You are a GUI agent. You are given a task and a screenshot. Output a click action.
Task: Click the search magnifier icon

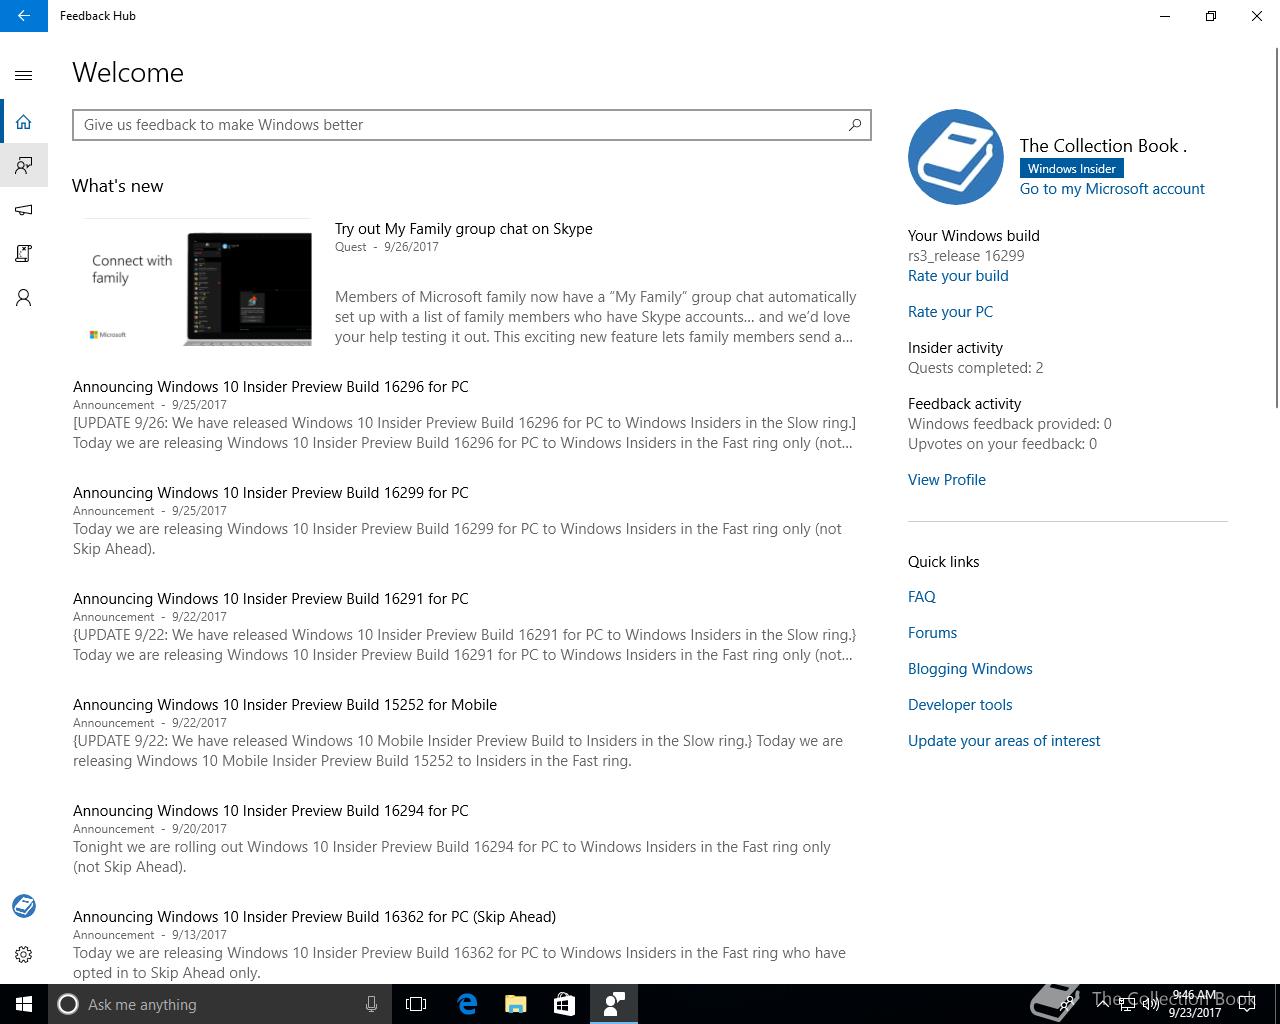click(855, 125)
